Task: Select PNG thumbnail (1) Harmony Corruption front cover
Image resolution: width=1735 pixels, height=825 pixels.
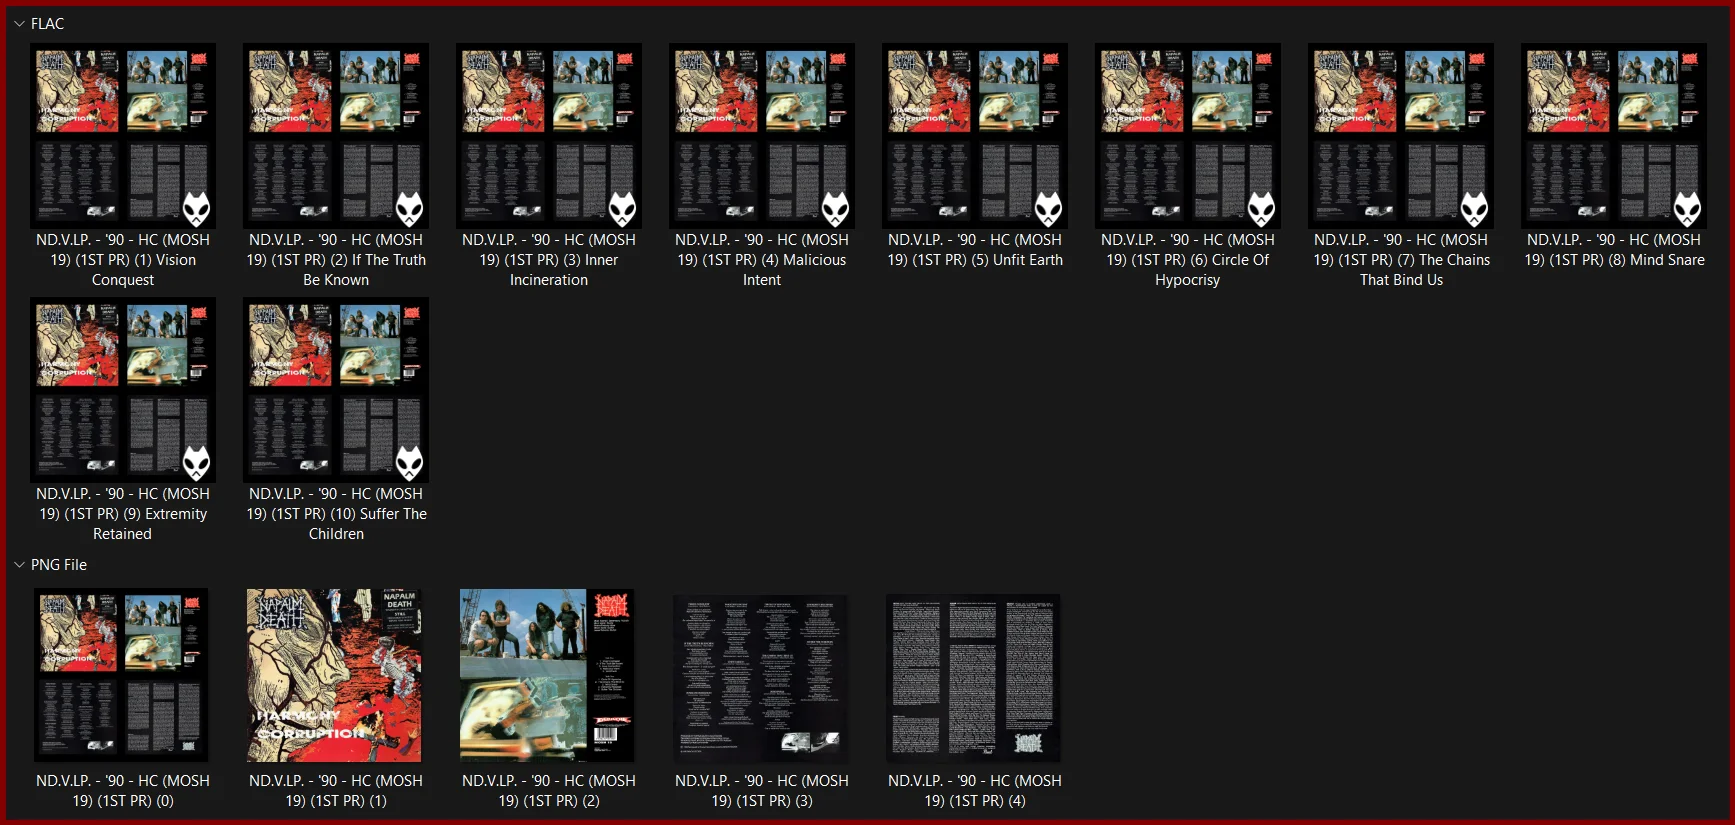Action: (335, 676)
